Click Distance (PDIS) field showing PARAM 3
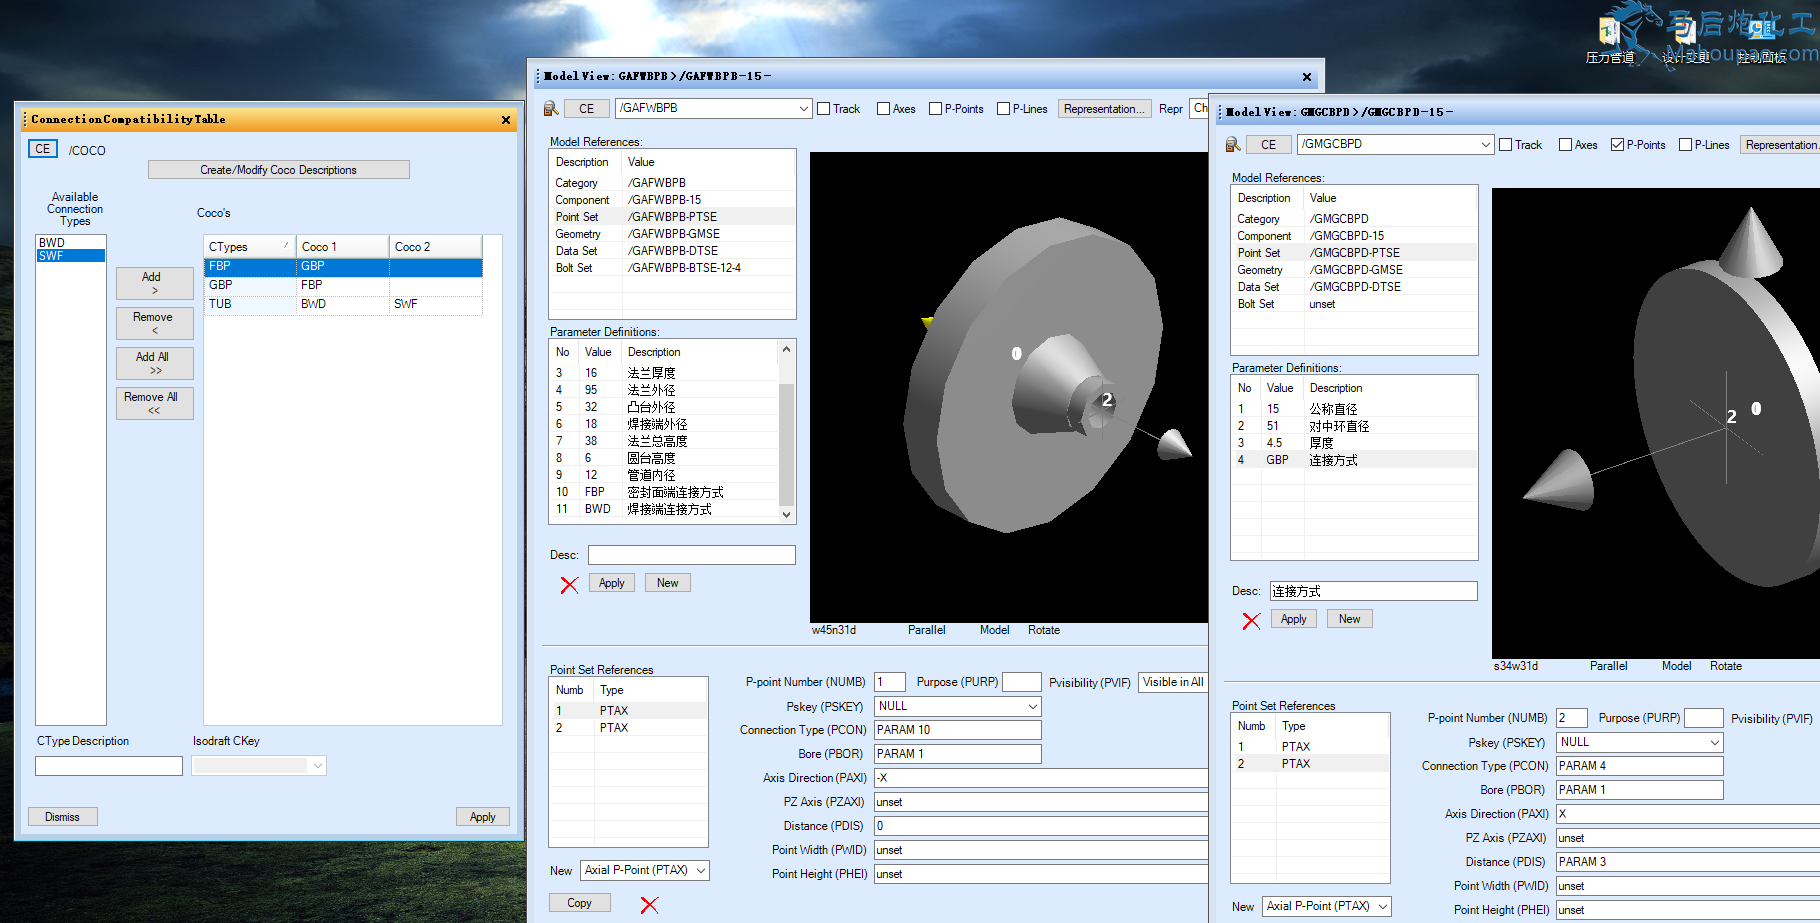Viewport: 1820px width, 923px height. click(1690, 862)
